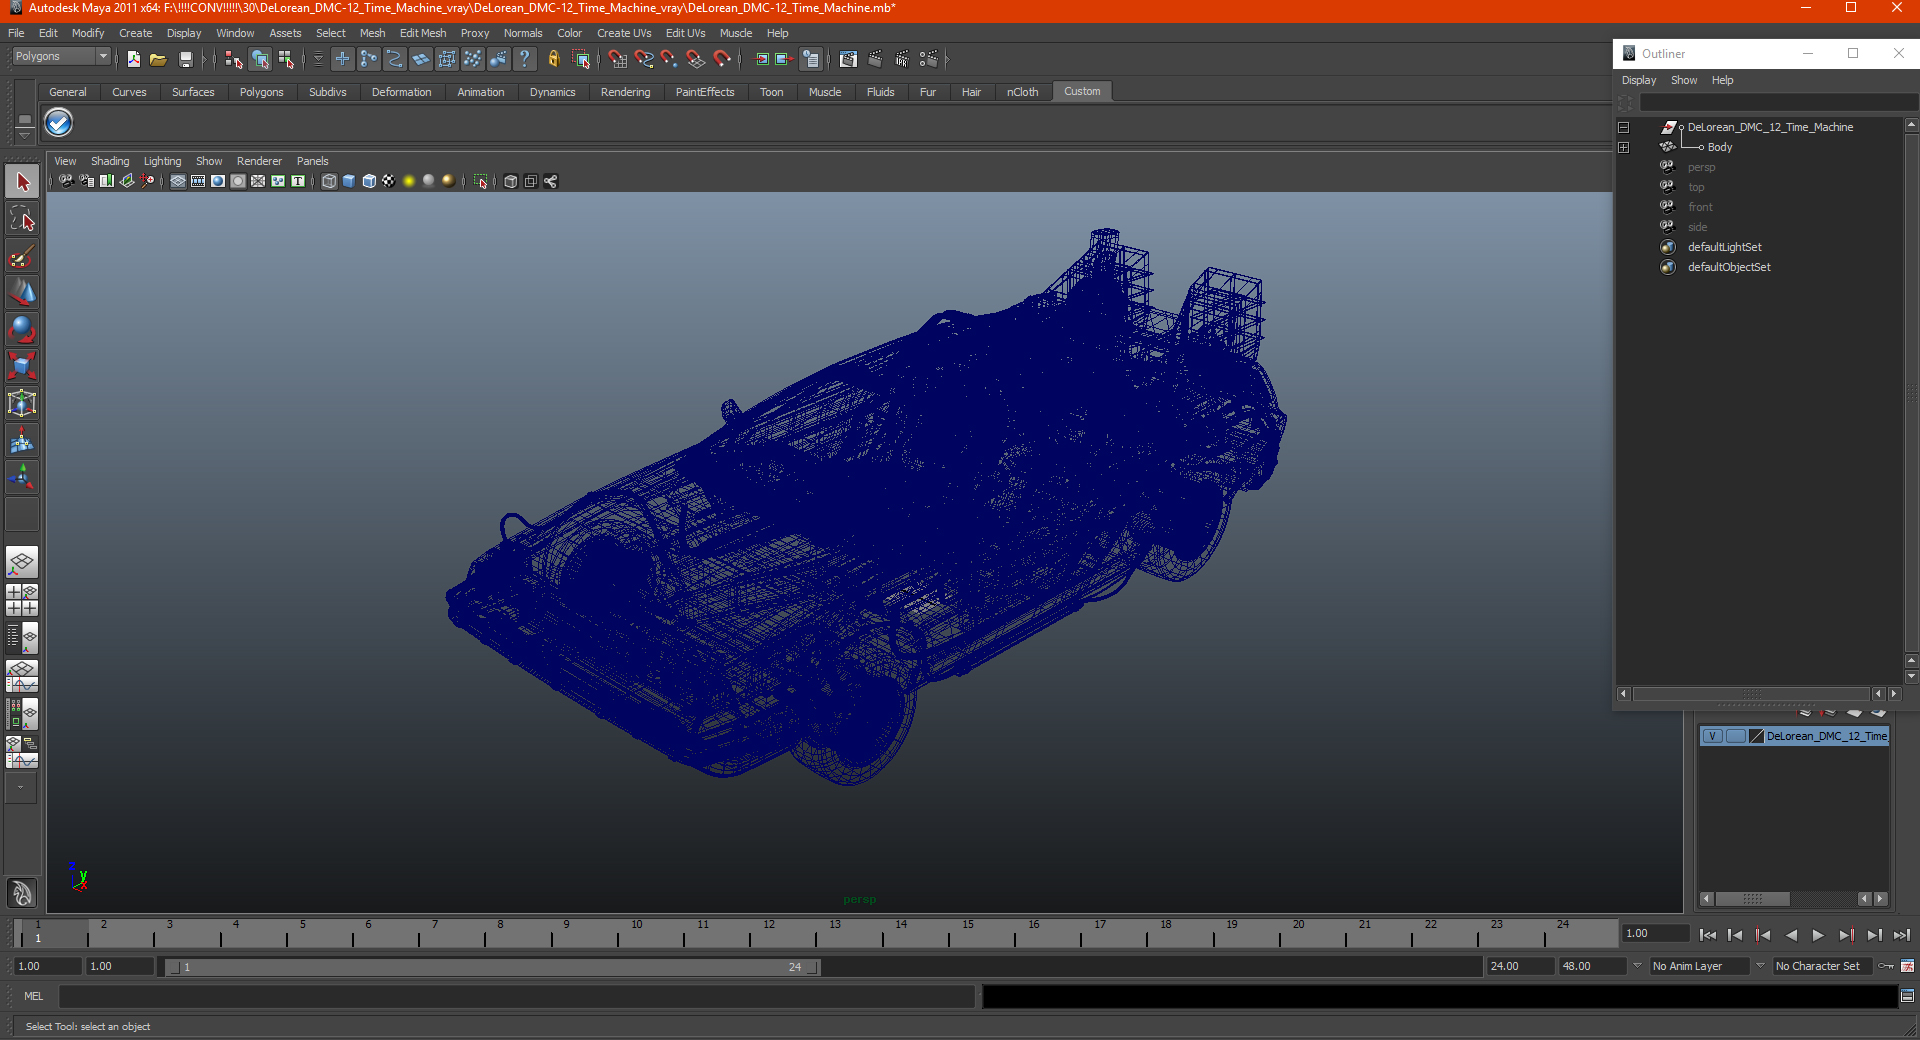This screenshot has height=1040, width=1920.
Task: Expand the layout shortcuts down arrow
Action: pyautogui.click(x=21, y=788)
